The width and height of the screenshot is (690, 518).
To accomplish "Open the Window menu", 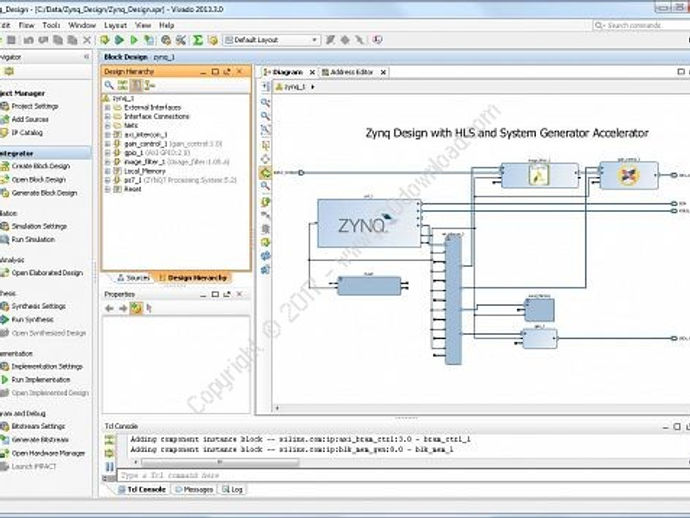I will [82, 26].
